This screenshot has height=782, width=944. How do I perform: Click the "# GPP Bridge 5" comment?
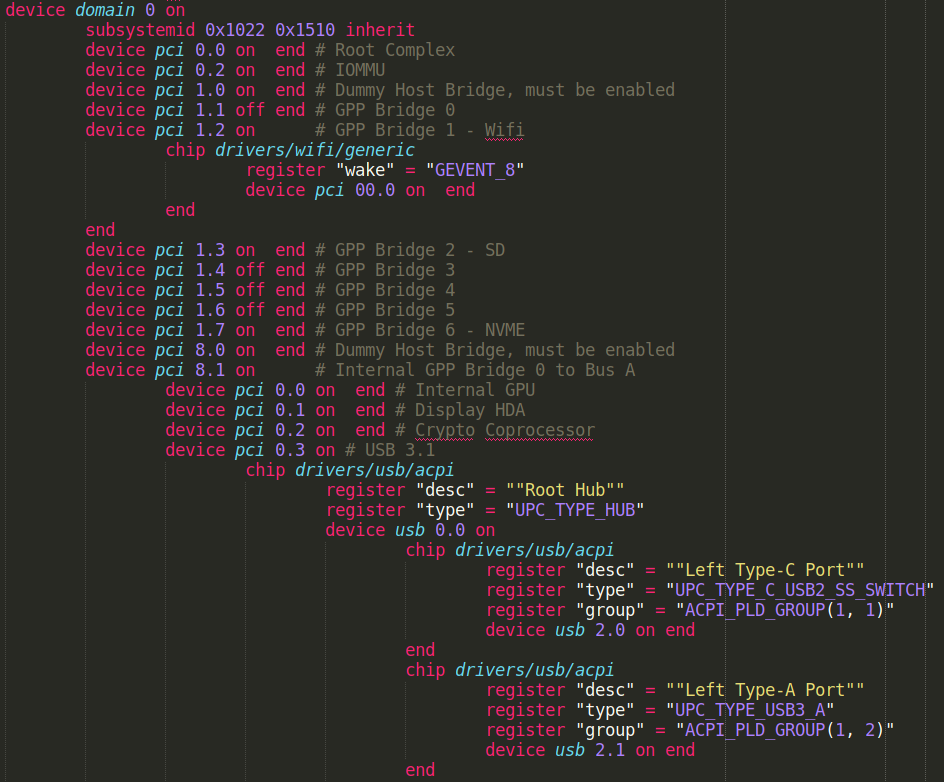click(x=385, y=310)
